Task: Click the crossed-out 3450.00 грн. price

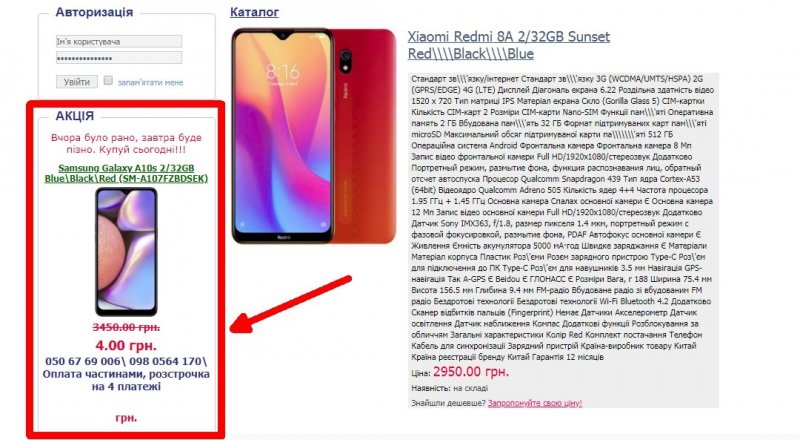Action: pos(126,327)
